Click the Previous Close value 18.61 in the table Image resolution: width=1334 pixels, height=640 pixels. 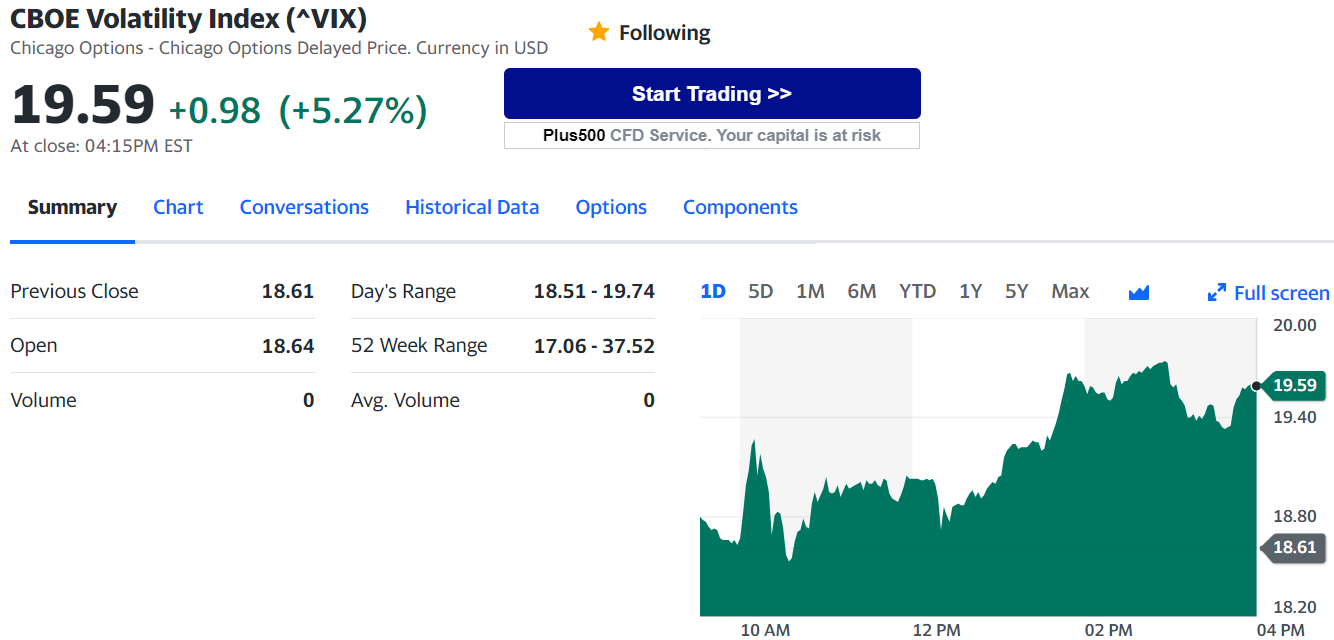coord(288,291)
